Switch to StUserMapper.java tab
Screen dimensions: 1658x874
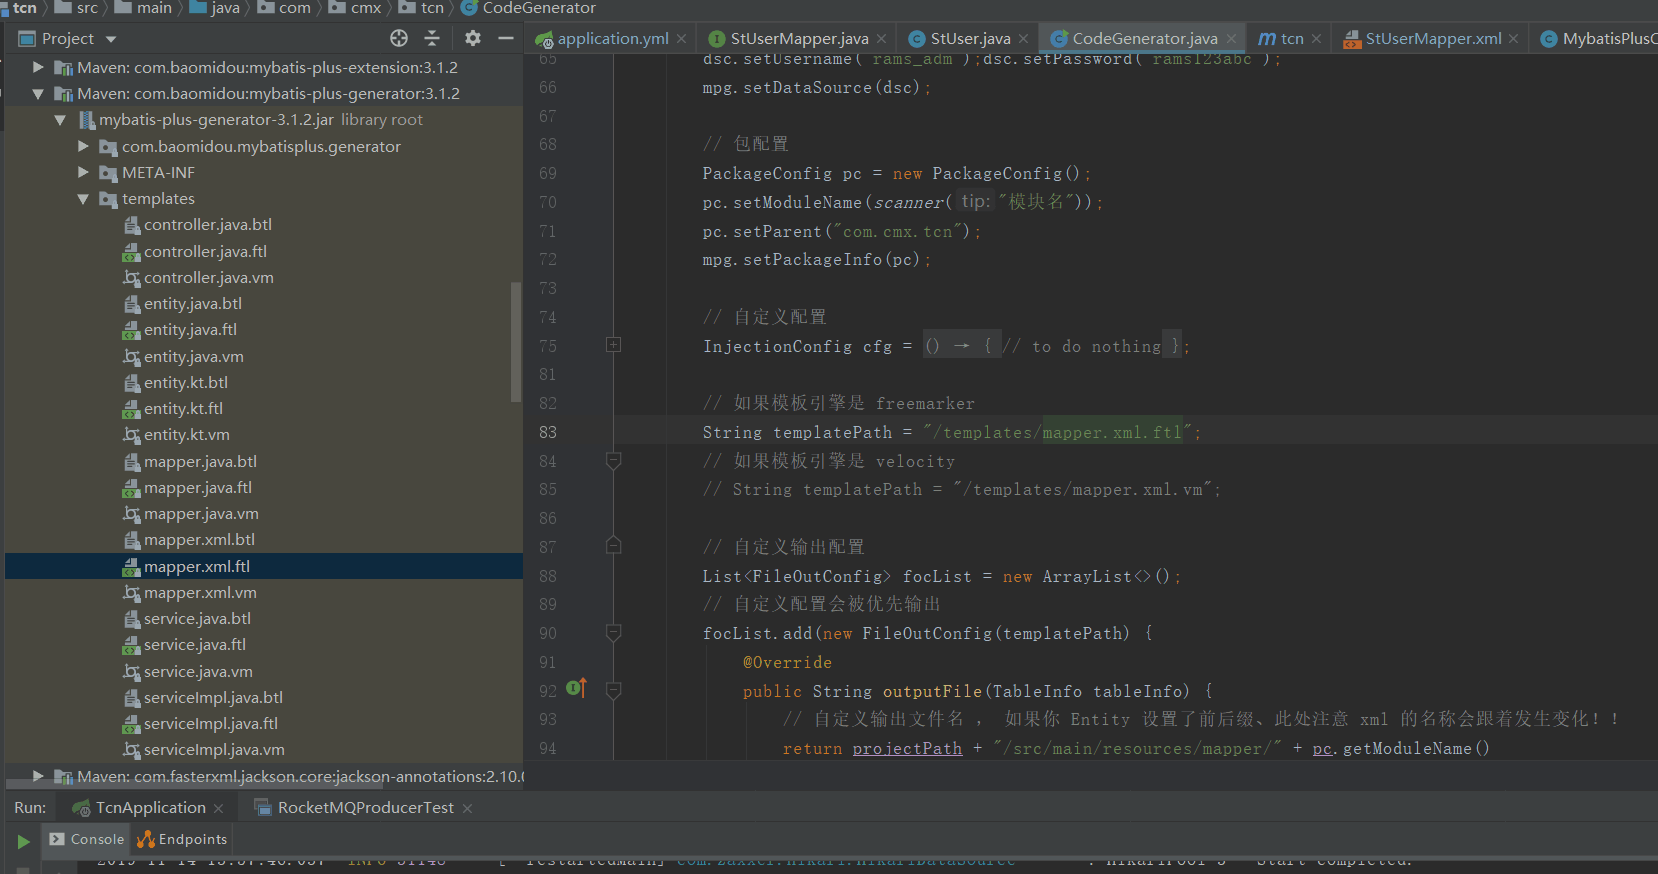(798, 39)
